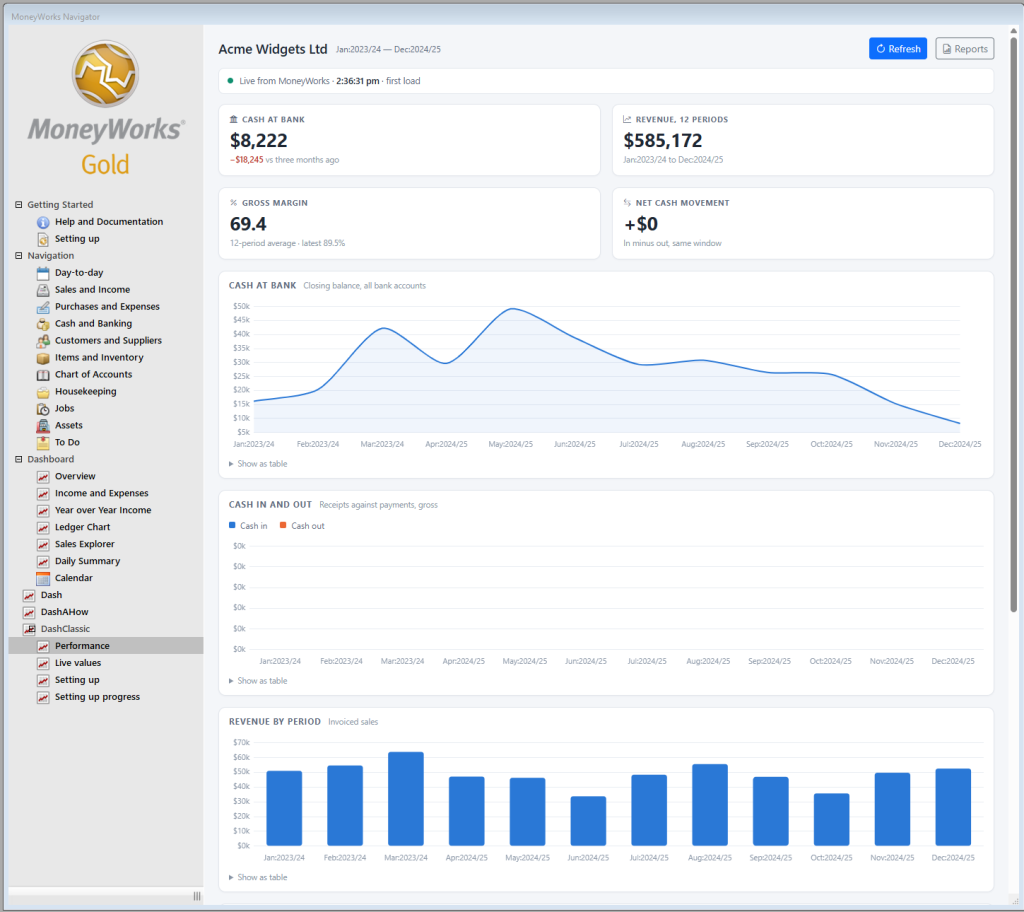Click the To Do icon
The height and width of the screenshot is (912, 1024).
point(43,443)
